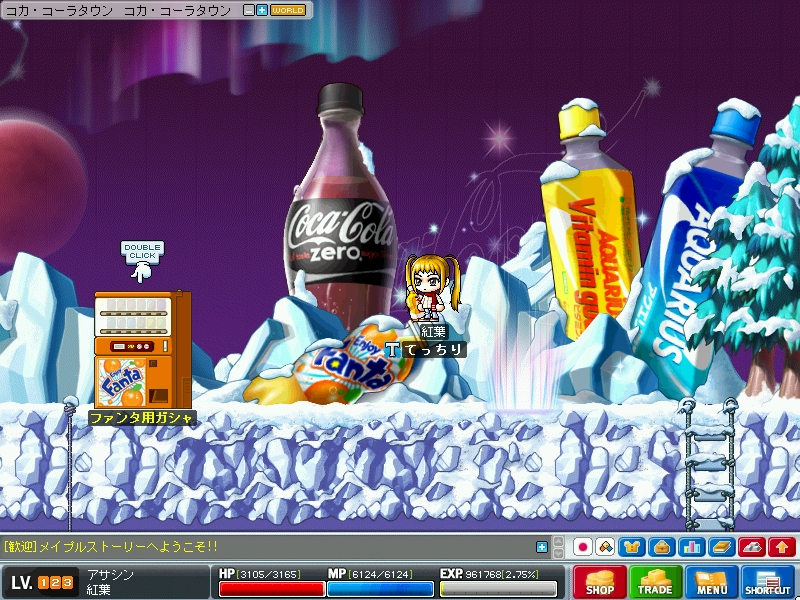Open the Cash SHOP button
This screenshot has width=800, height=600.
click(599, 582)
